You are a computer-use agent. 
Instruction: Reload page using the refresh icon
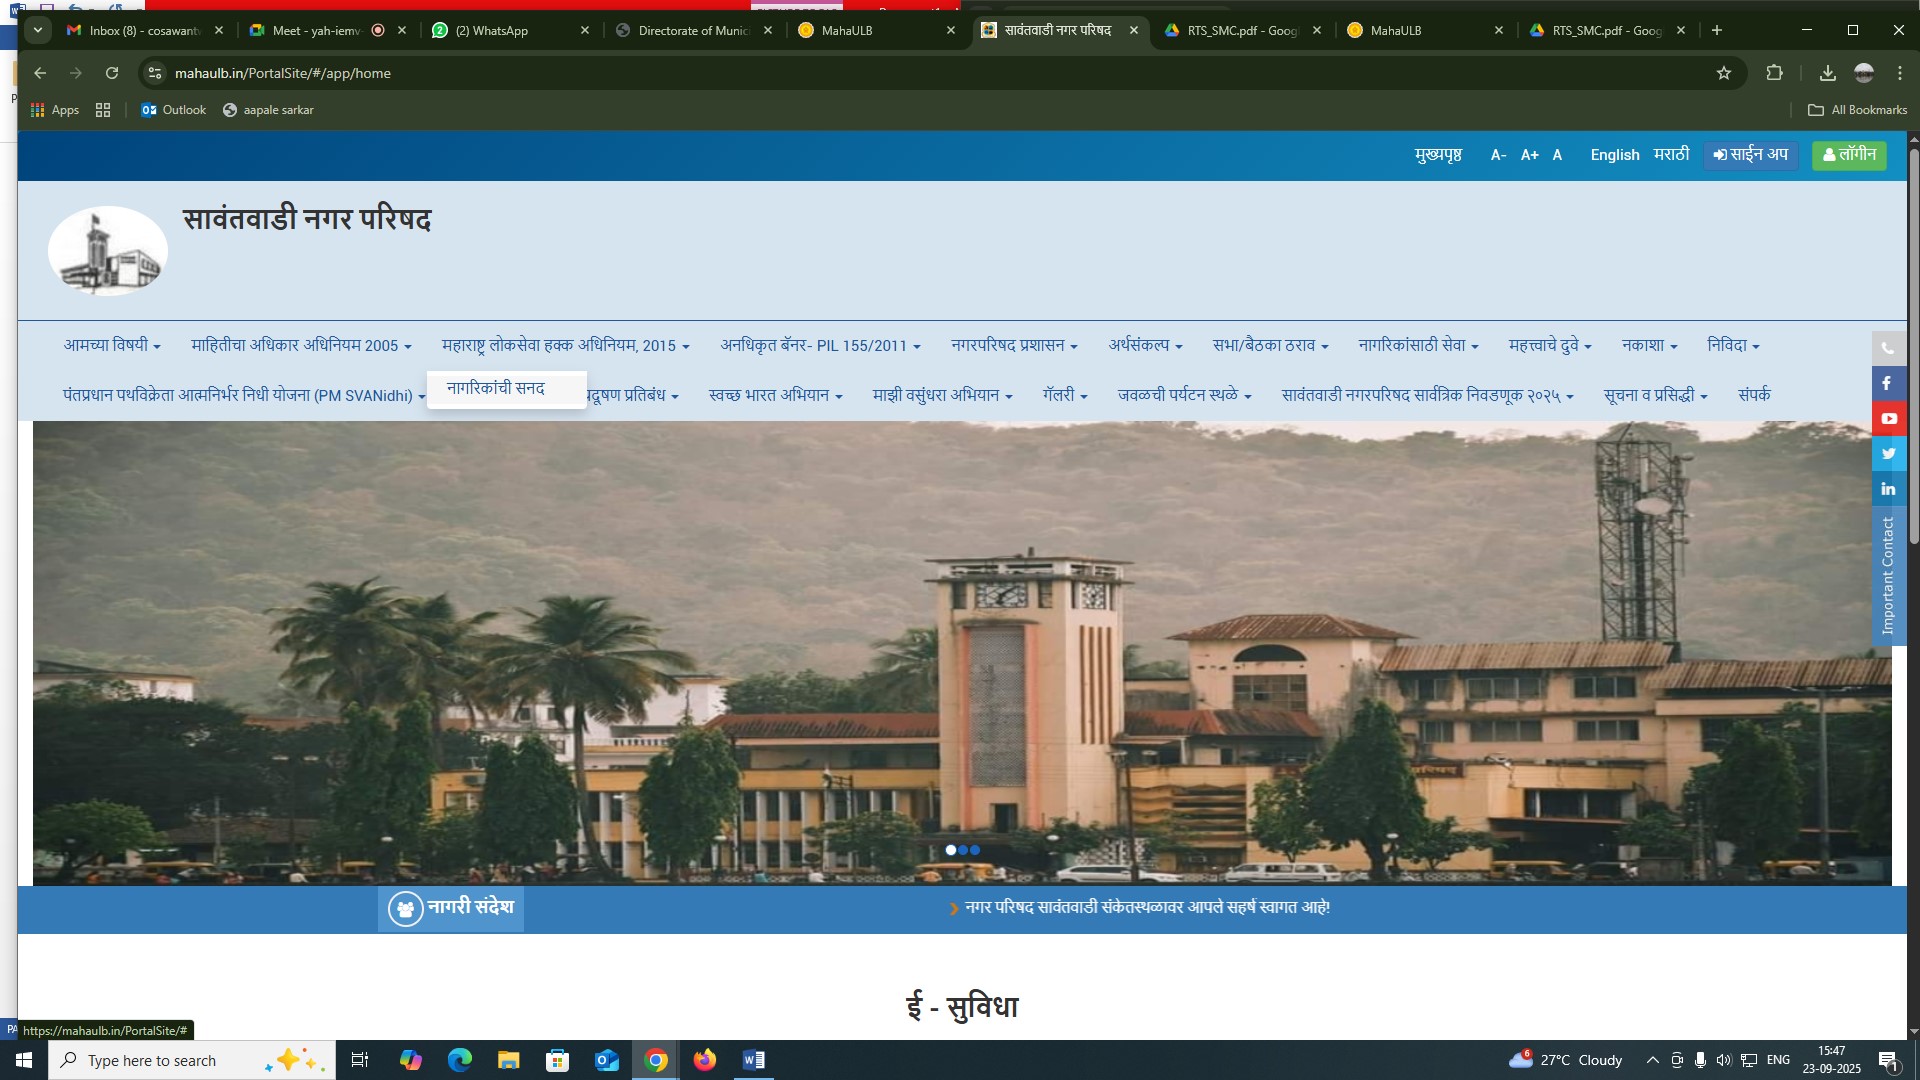pyautogui.click(x=112, y=73)
